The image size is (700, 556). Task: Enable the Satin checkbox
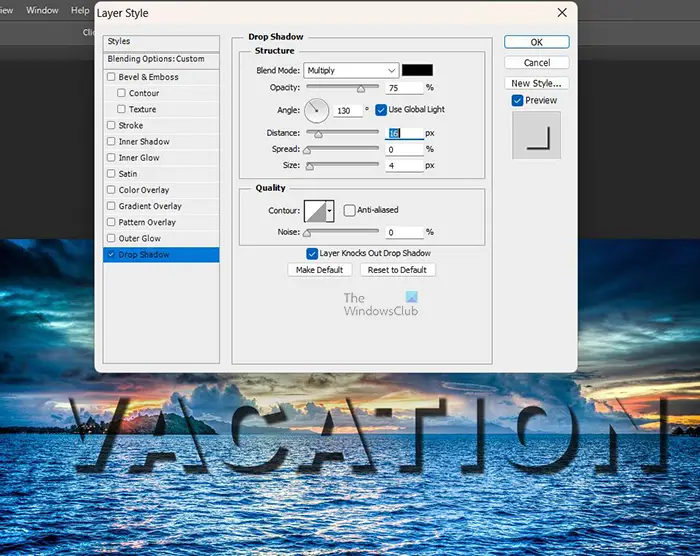point(111,173)
